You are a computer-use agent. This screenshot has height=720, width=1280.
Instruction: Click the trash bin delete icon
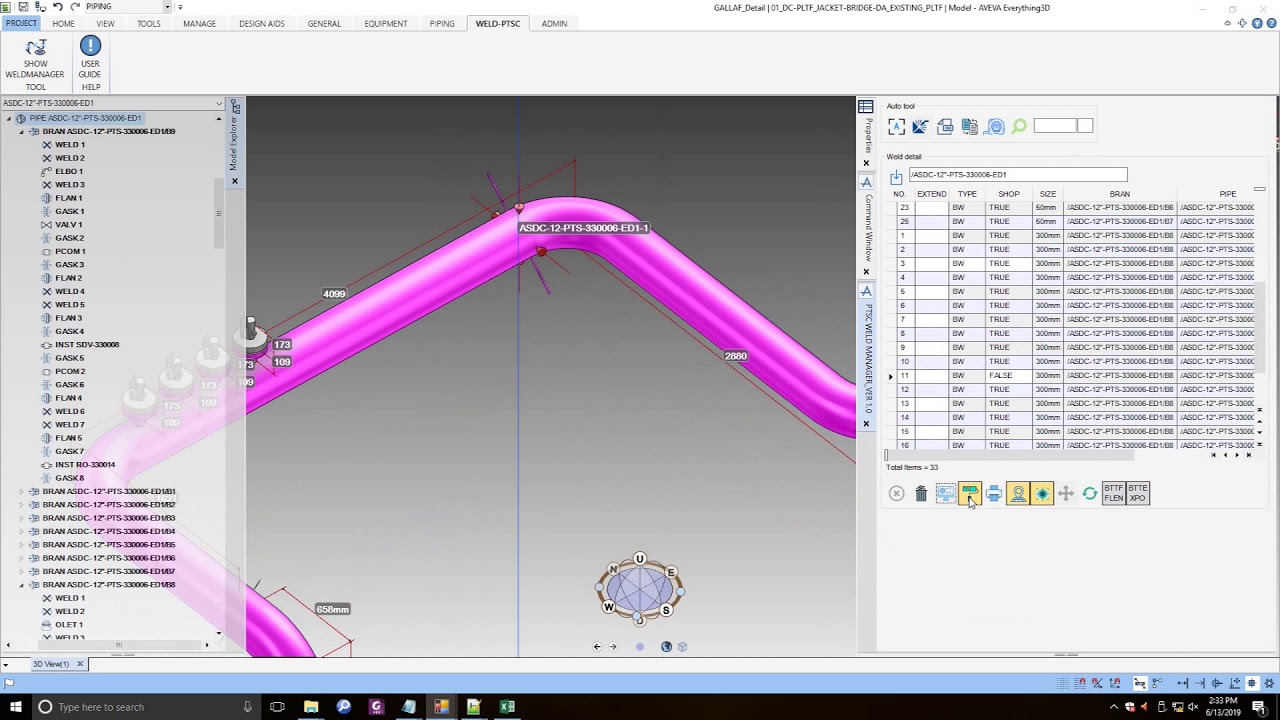tap(921, 494)
